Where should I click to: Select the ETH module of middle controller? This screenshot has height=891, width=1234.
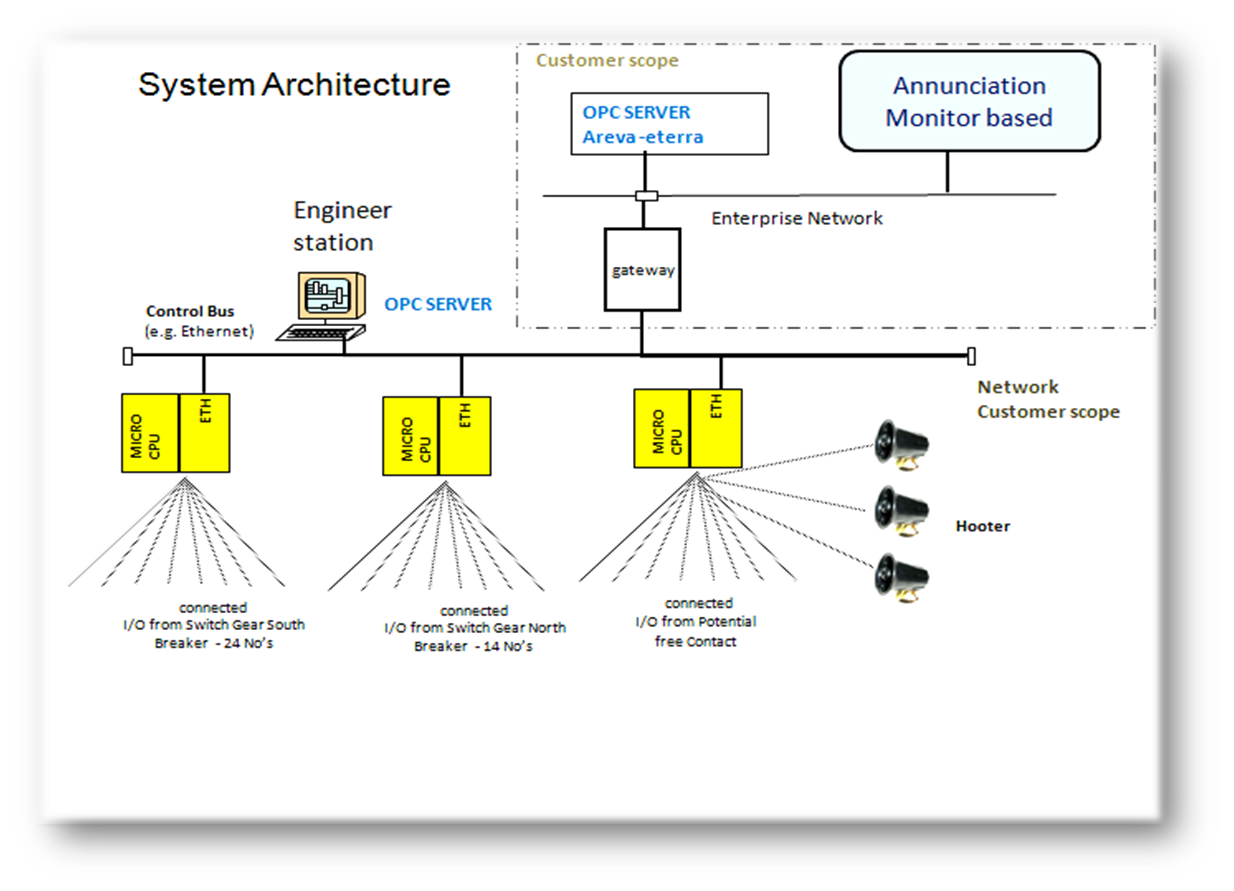(465, 436)
